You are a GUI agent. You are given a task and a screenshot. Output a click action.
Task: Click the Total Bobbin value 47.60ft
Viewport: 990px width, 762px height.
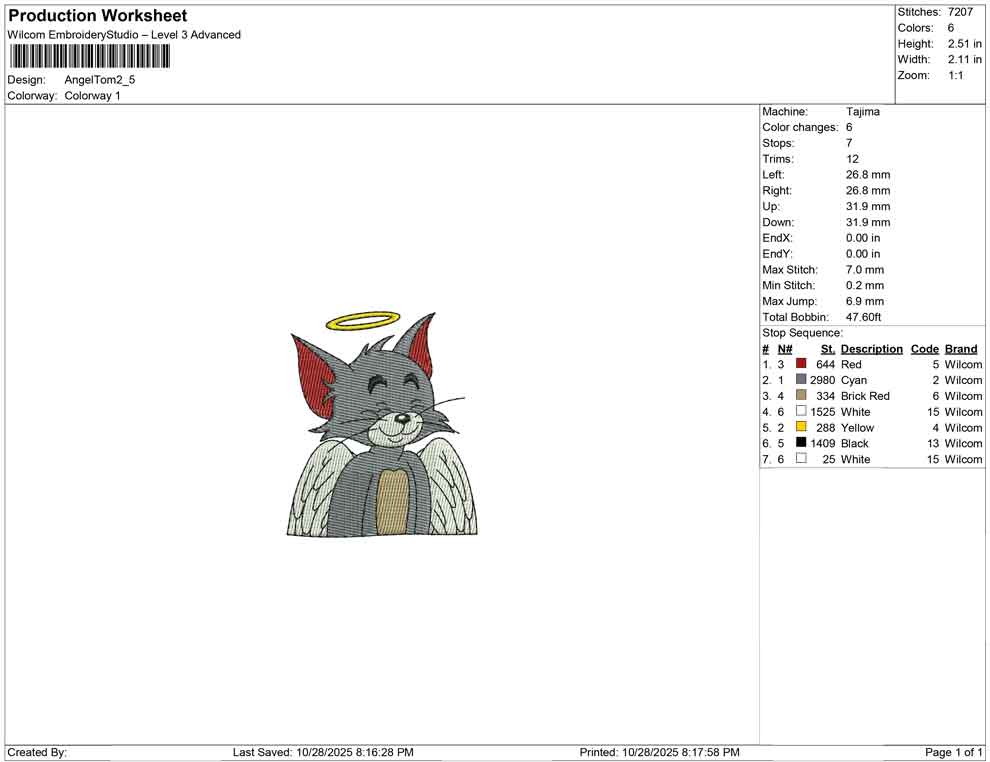863,317
